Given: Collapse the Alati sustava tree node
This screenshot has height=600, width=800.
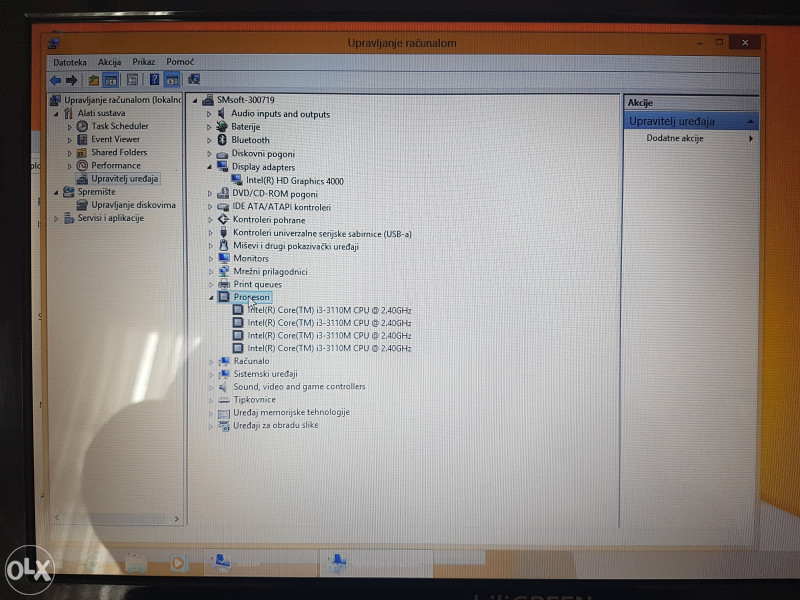Looking at the screenshot, I should click(x=56, y=113).
